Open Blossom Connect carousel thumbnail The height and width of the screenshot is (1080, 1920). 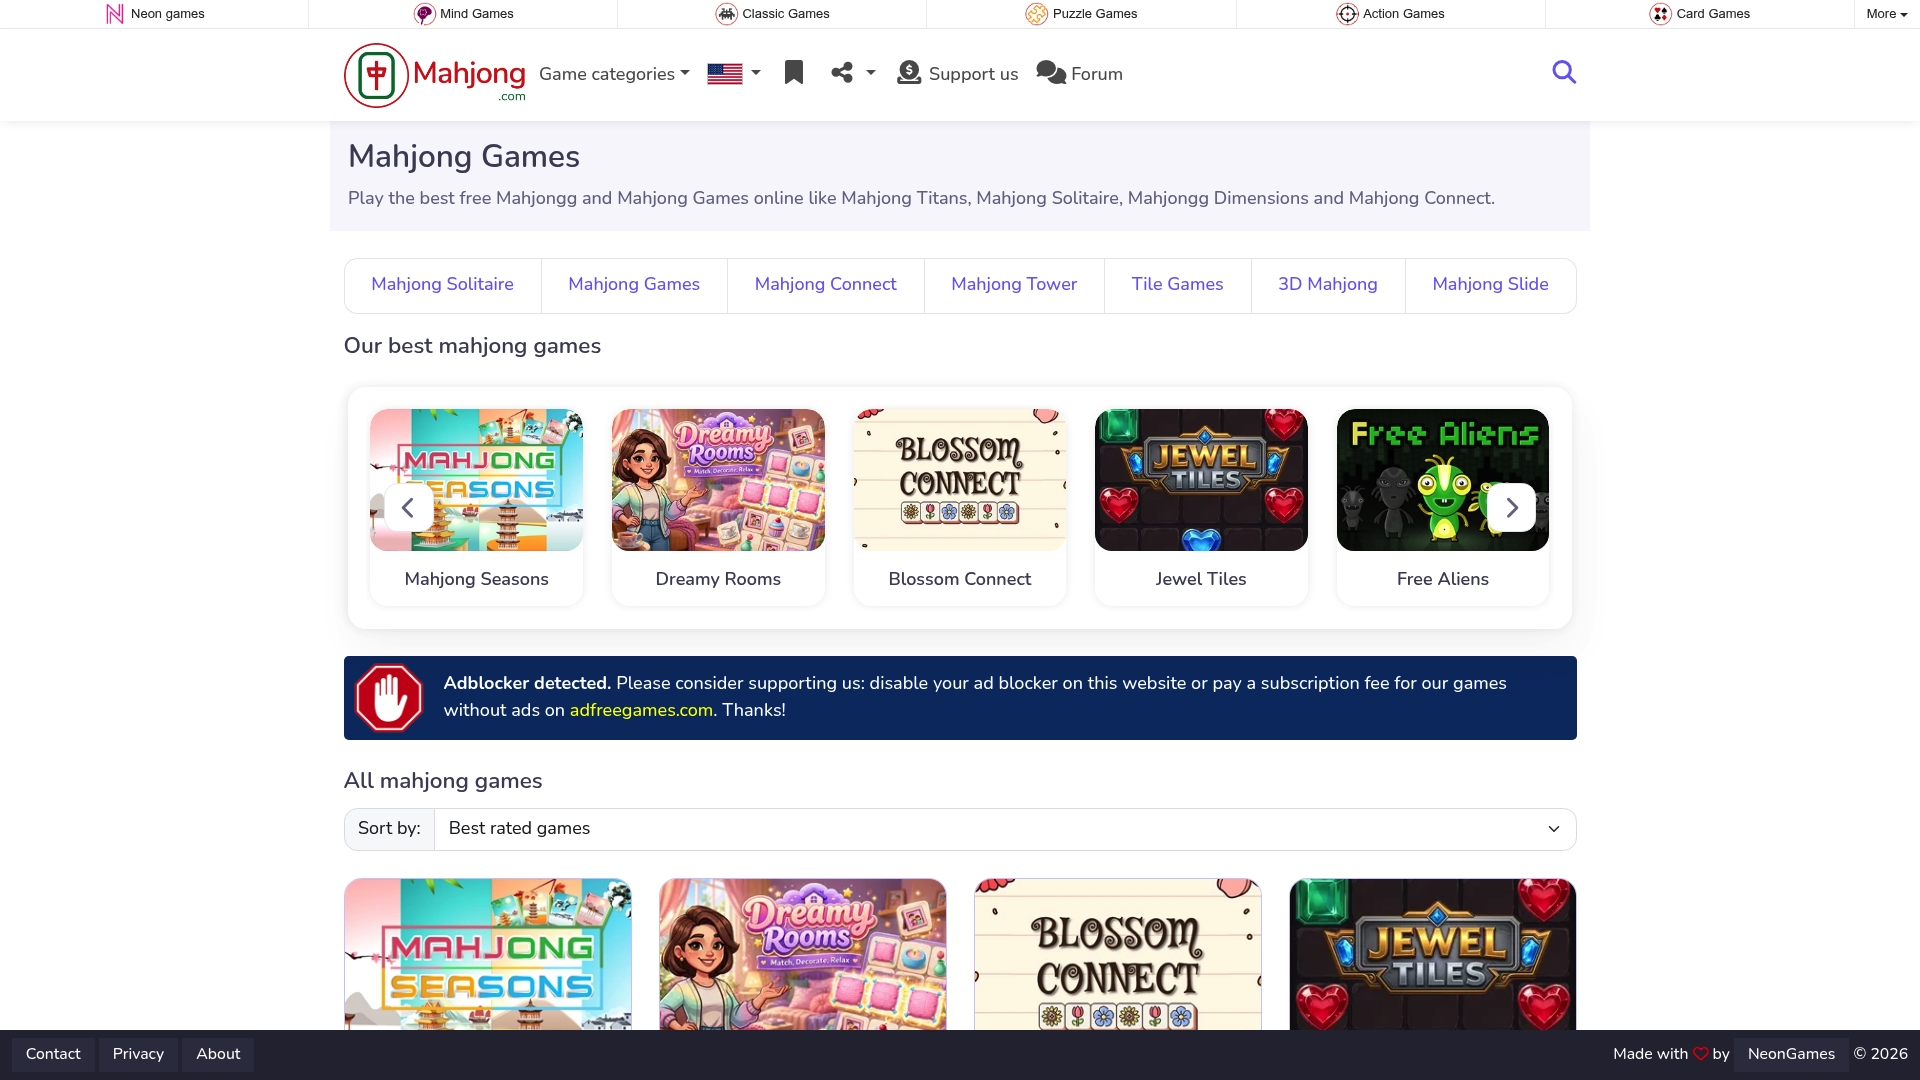point(960,480)
